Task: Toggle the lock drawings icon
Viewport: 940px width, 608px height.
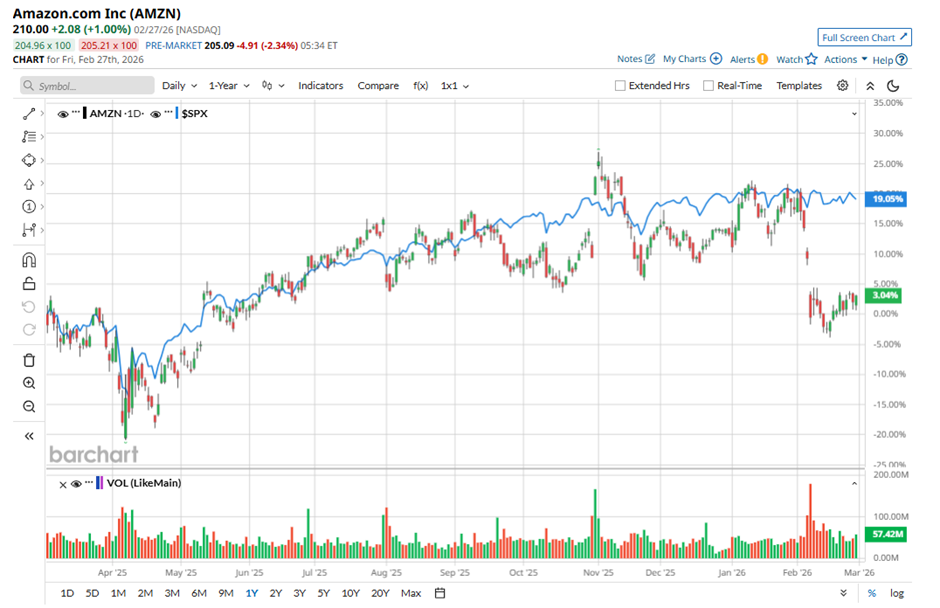Action: click(x=29, y=284)
